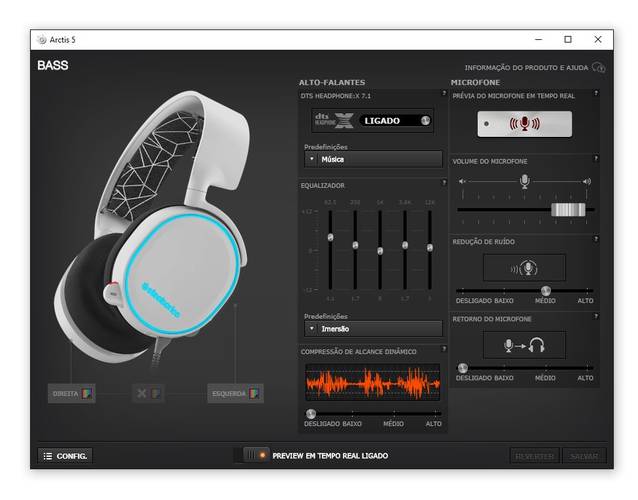This screenshot has width=638, height=500.
Task: Open ESQUERDA earcup illumination settings
Action: [x=236, y=393]
